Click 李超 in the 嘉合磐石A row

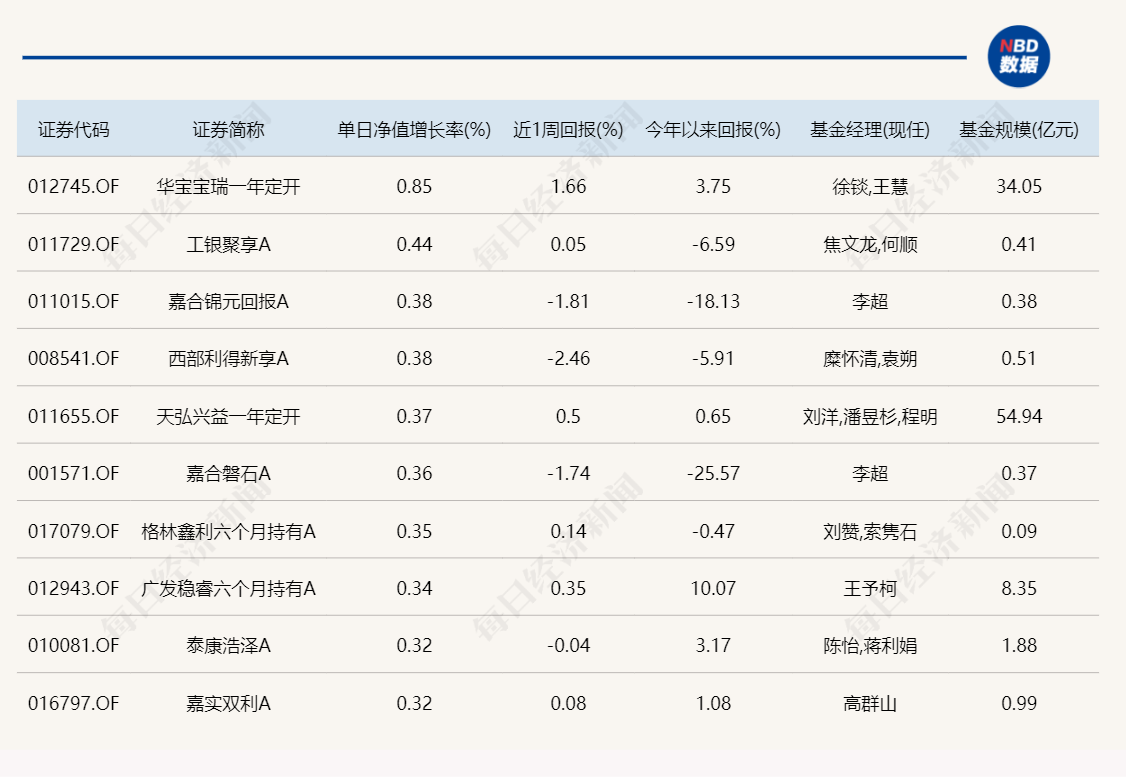click(870, 473)
